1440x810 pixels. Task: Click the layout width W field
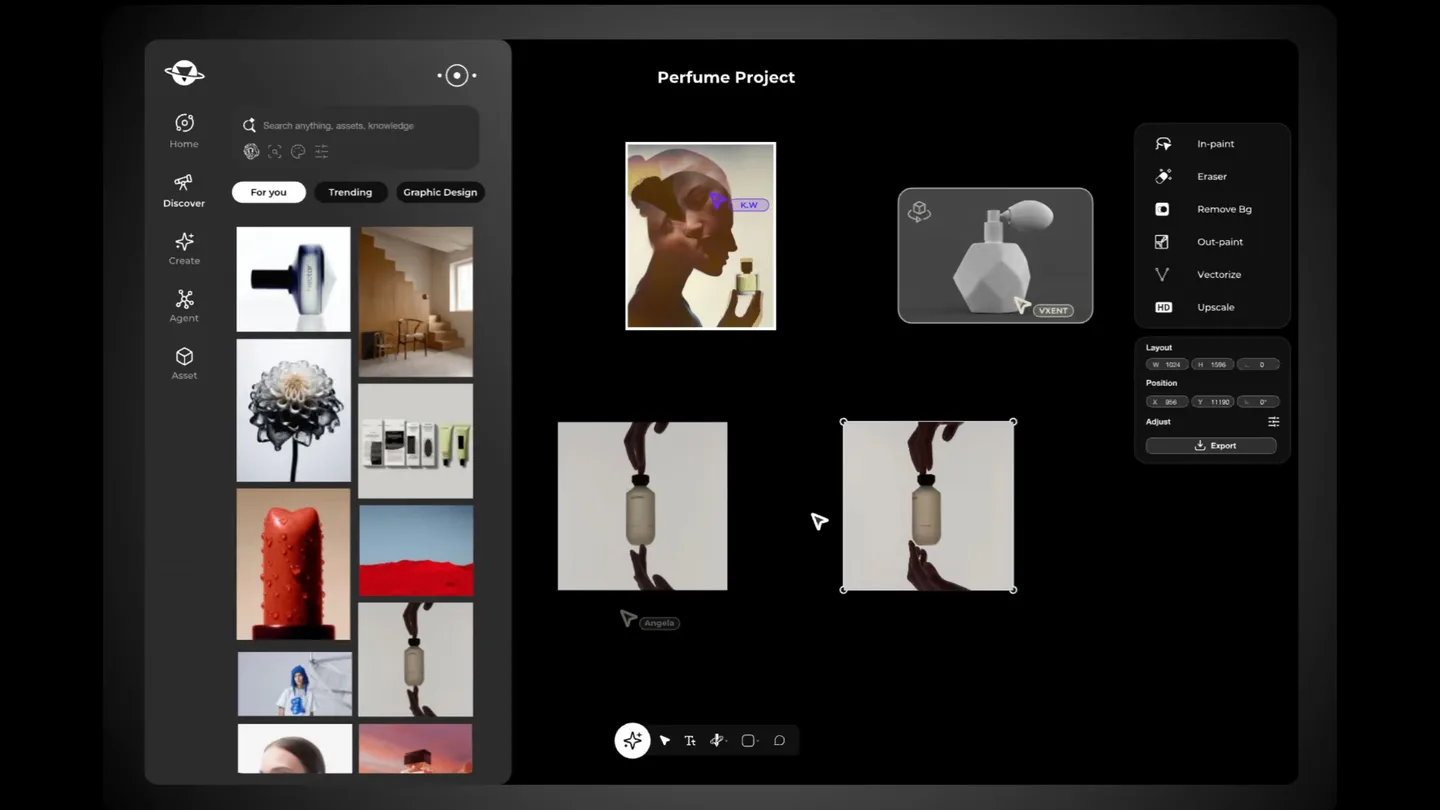pyautogui.click(x=1167, y=365)
